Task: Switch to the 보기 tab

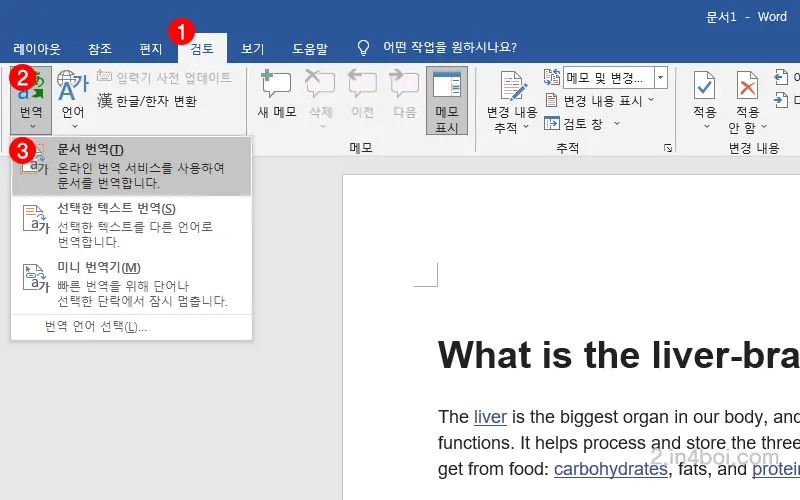Action: [x=253, y=48]
